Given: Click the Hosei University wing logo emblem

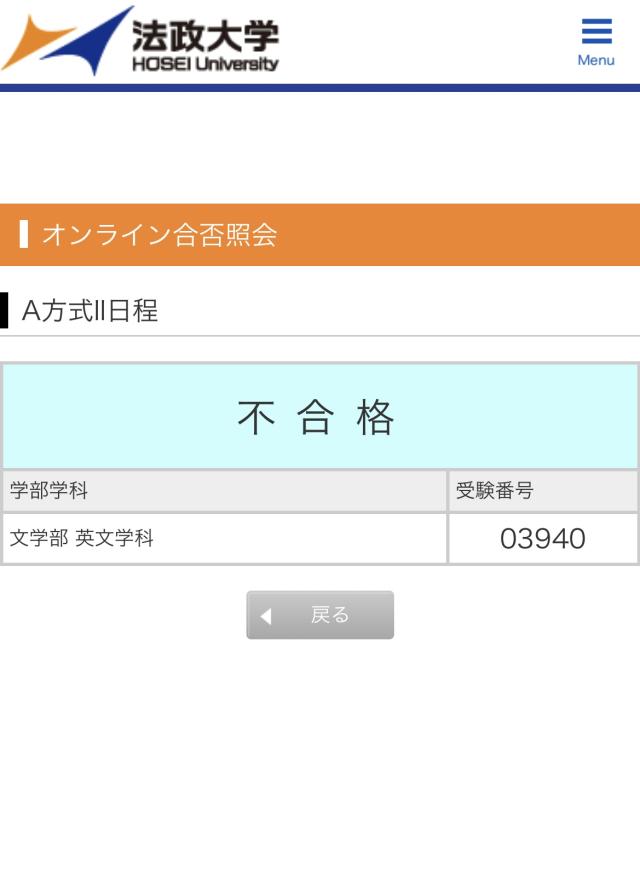Looking at the screenshot, I should [x=66, y=40].
